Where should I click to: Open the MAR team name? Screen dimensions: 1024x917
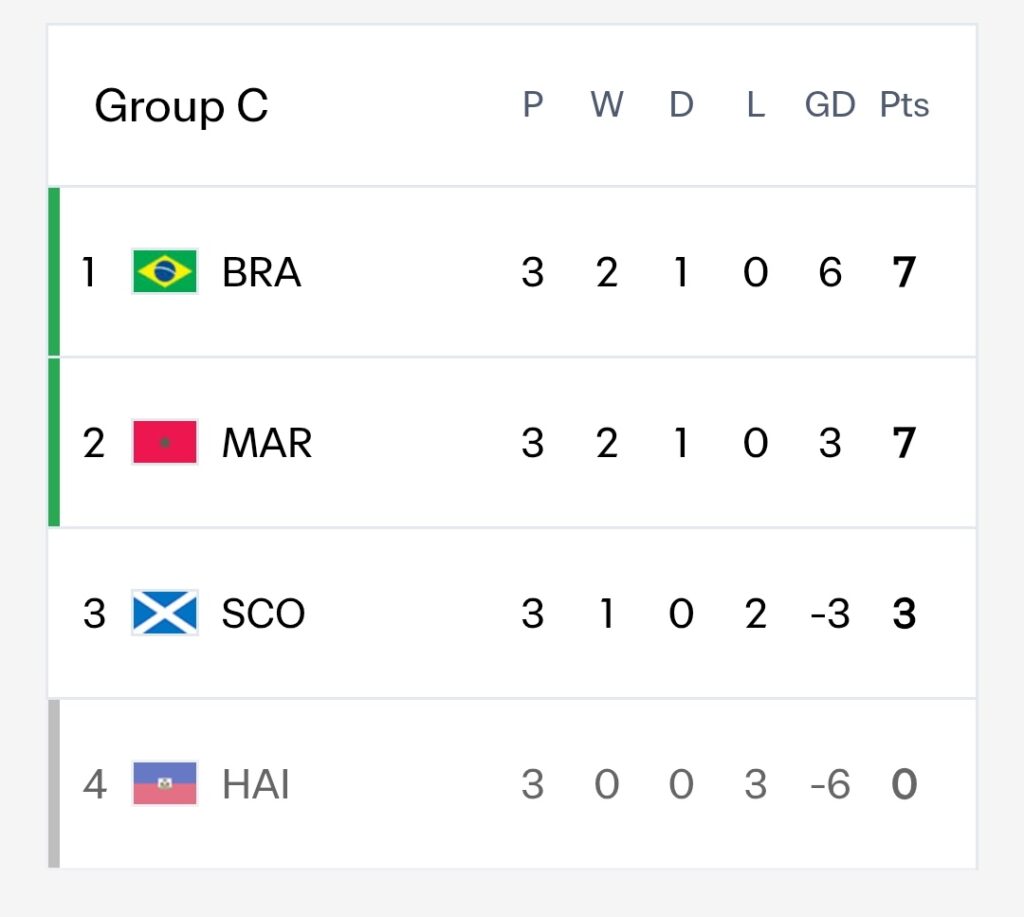point(267,443)
